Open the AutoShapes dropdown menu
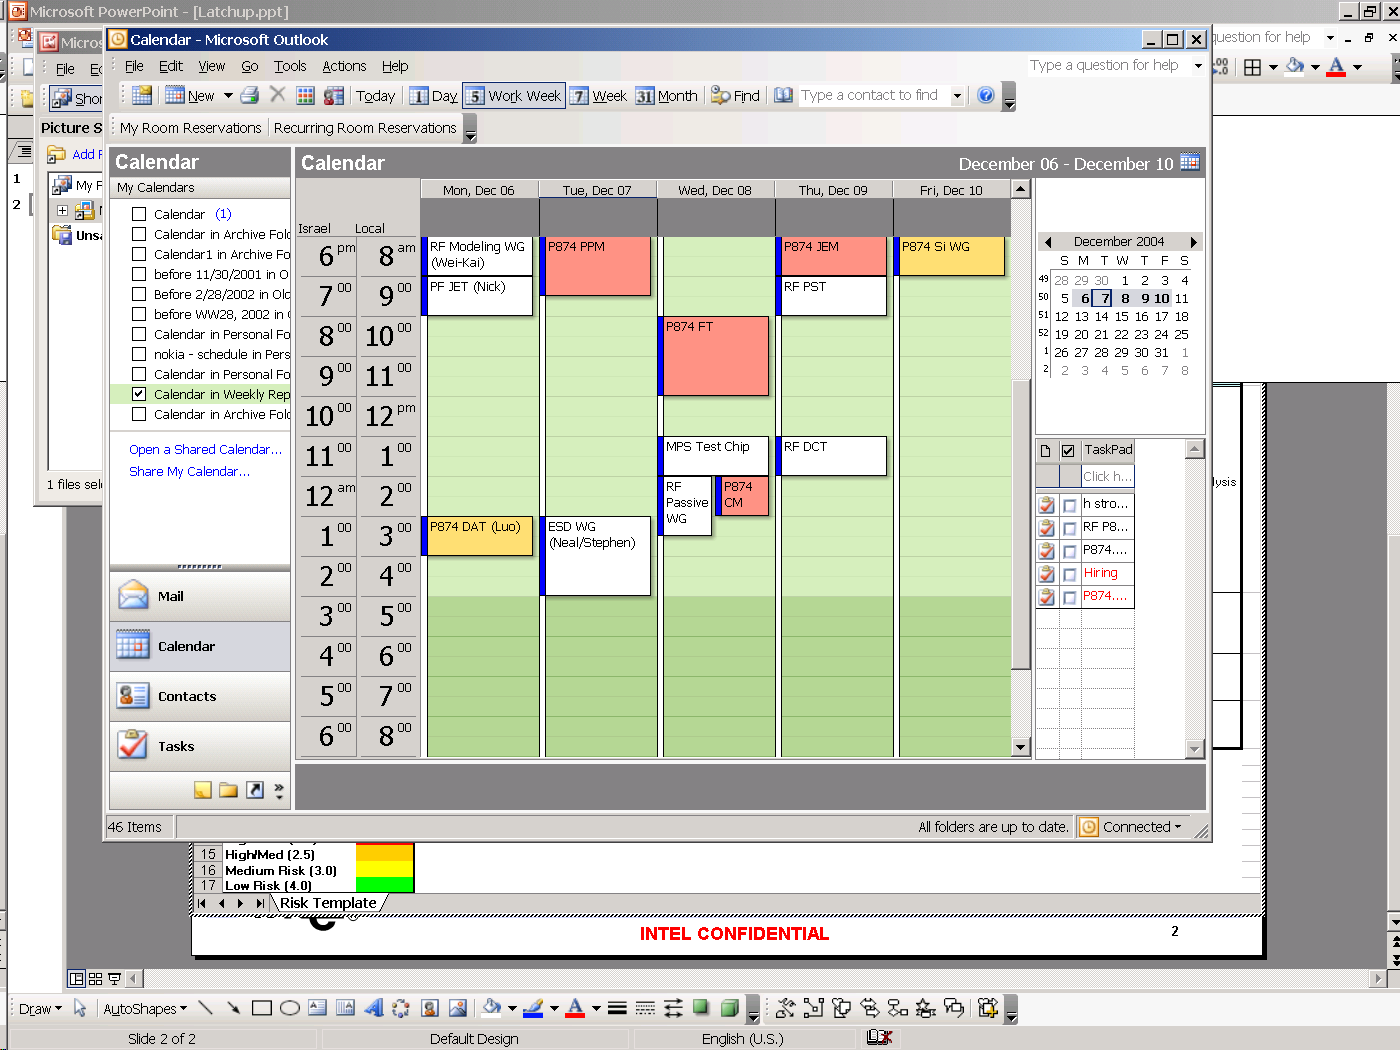The image size is (1400, 1050). [x=146, y=1009]
